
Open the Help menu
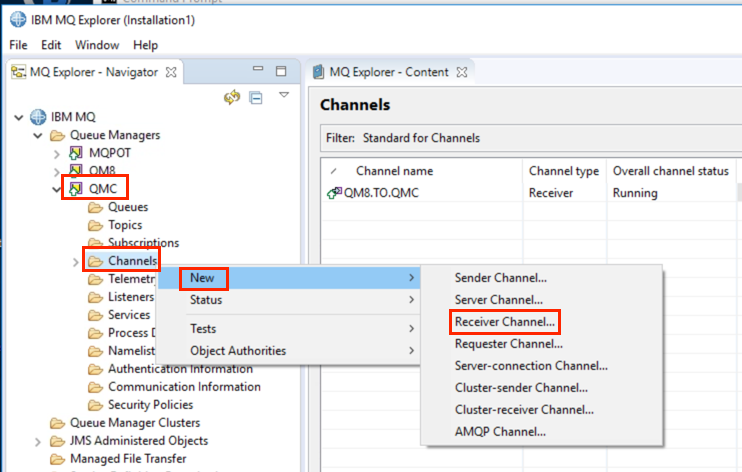tap(145, 45)
